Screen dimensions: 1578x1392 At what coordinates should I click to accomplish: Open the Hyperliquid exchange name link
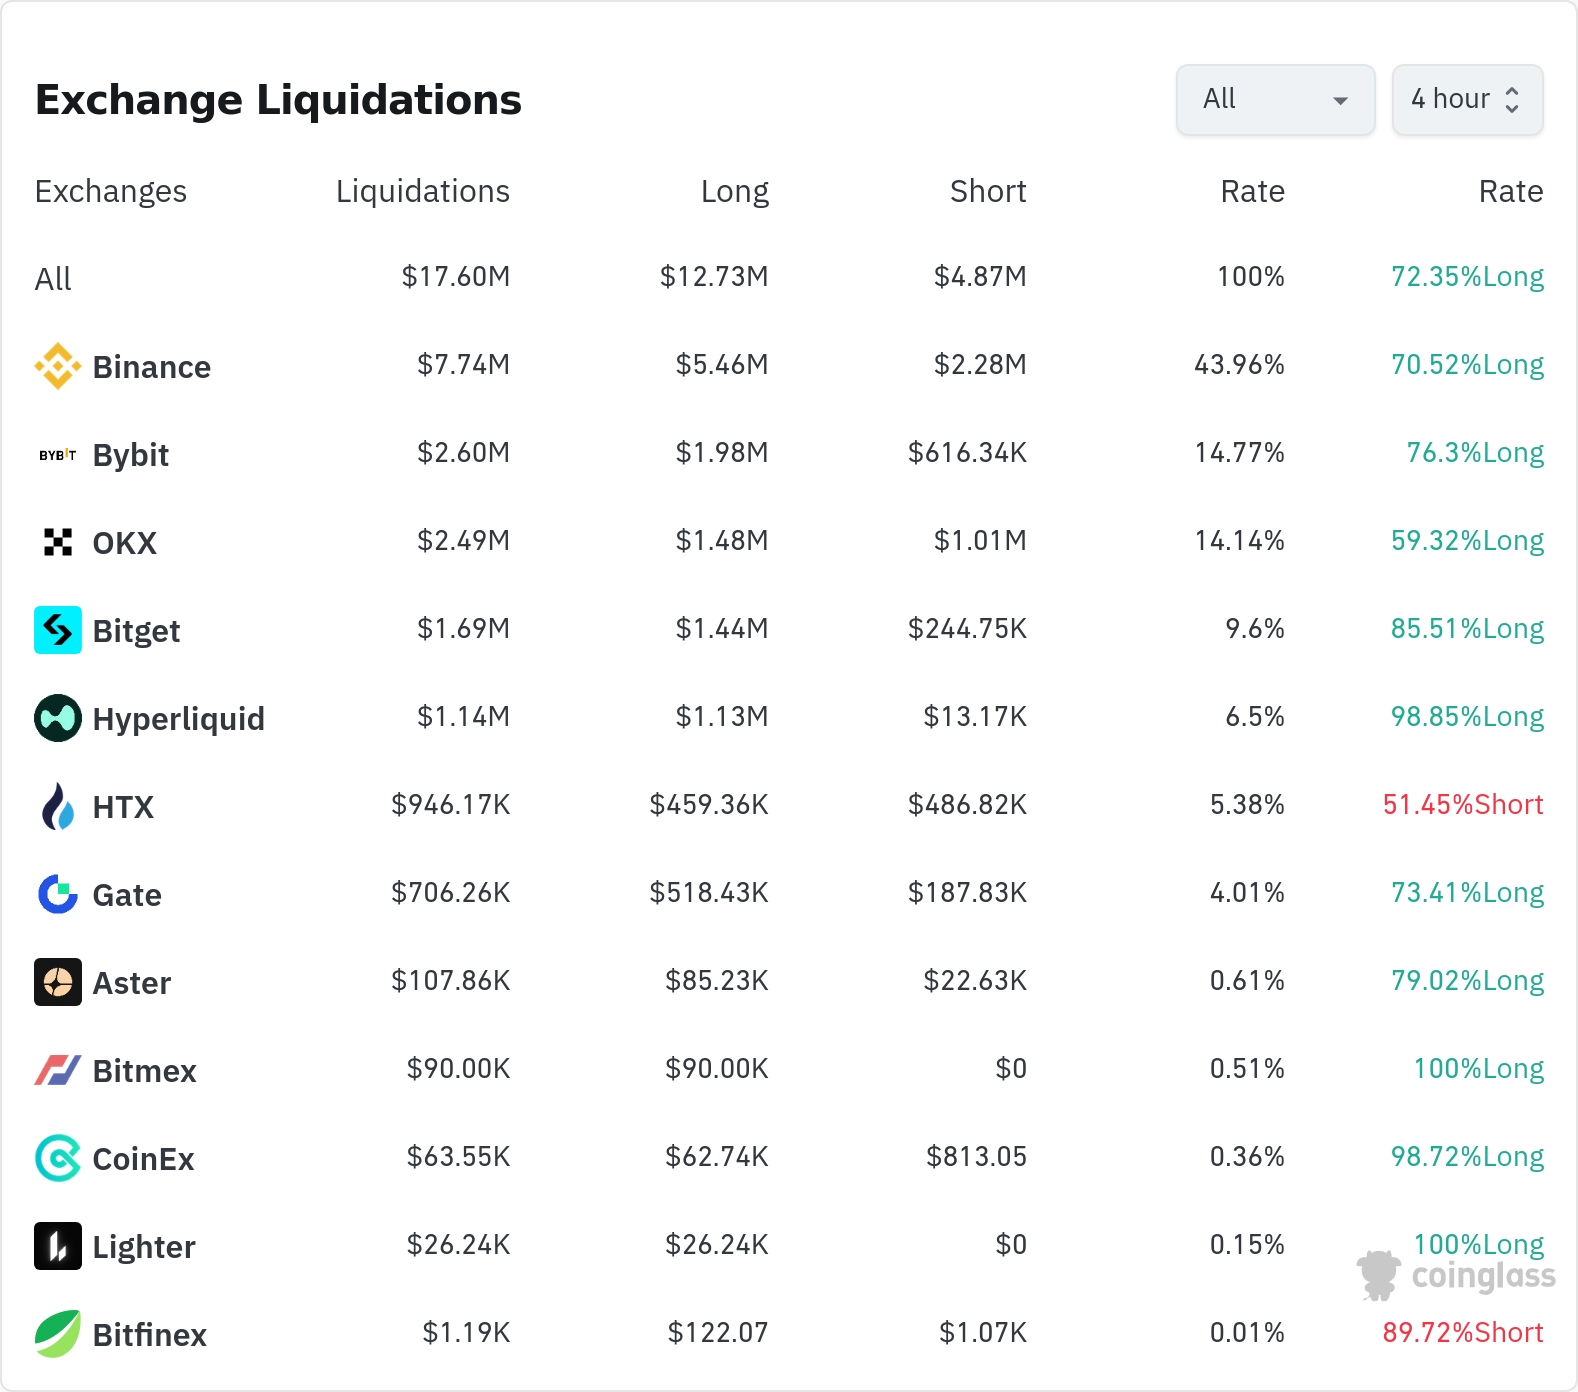click(x=178, y=719)
